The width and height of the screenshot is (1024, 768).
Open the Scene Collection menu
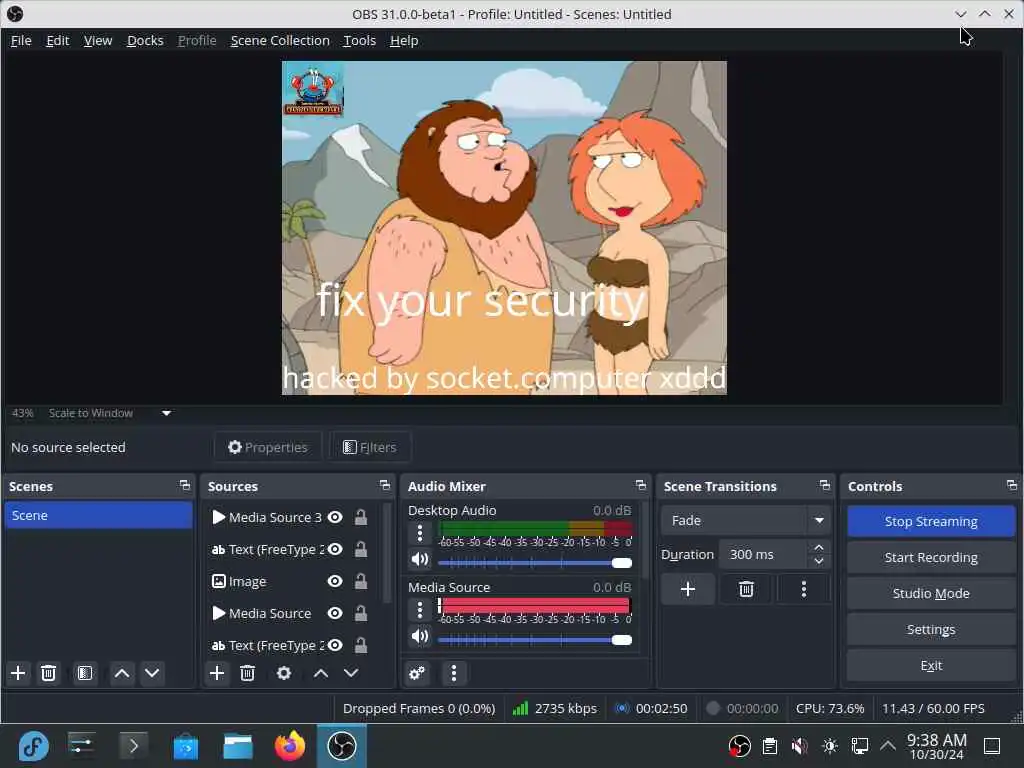pyautogui.click(x=280, y=40)
